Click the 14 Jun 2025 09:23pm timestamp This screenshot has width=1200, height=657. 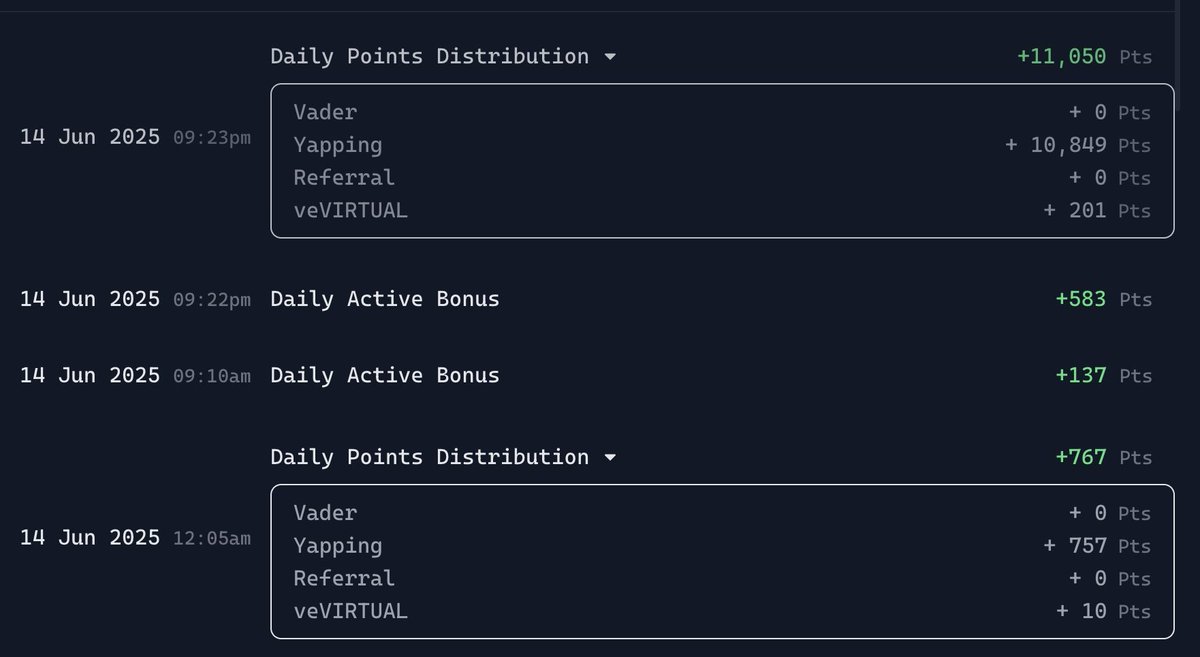point(135,137)
